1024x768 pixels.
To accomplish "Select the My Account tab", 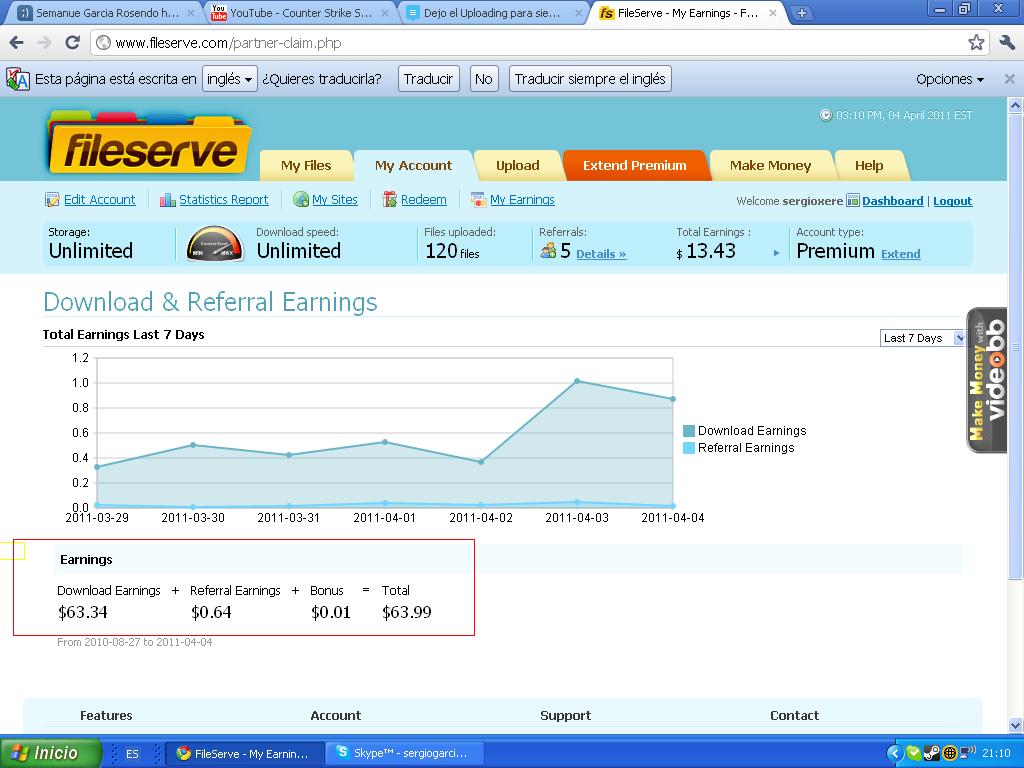I will coord(413,166).
